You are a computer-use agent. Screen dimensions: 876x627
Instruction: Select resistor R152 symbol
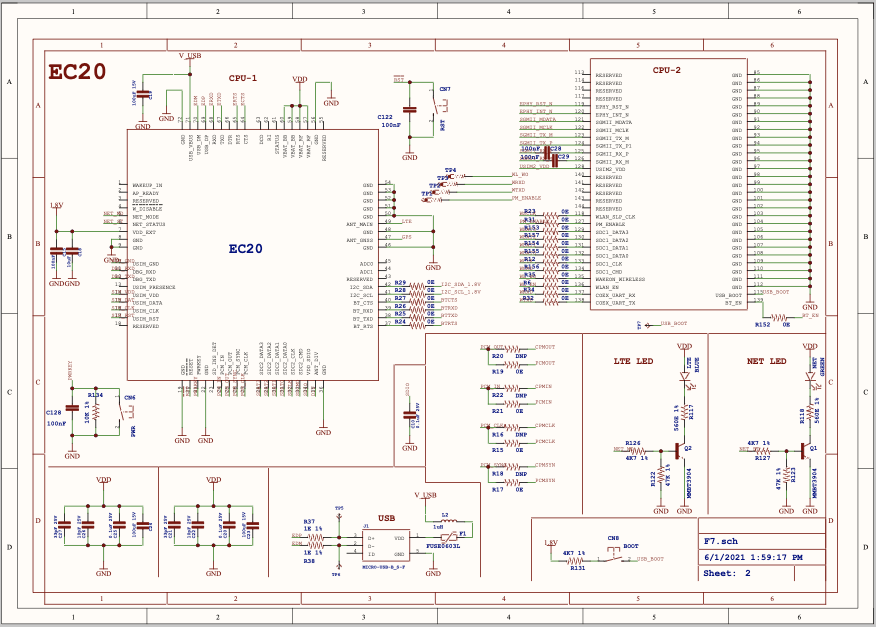point(778,317)
